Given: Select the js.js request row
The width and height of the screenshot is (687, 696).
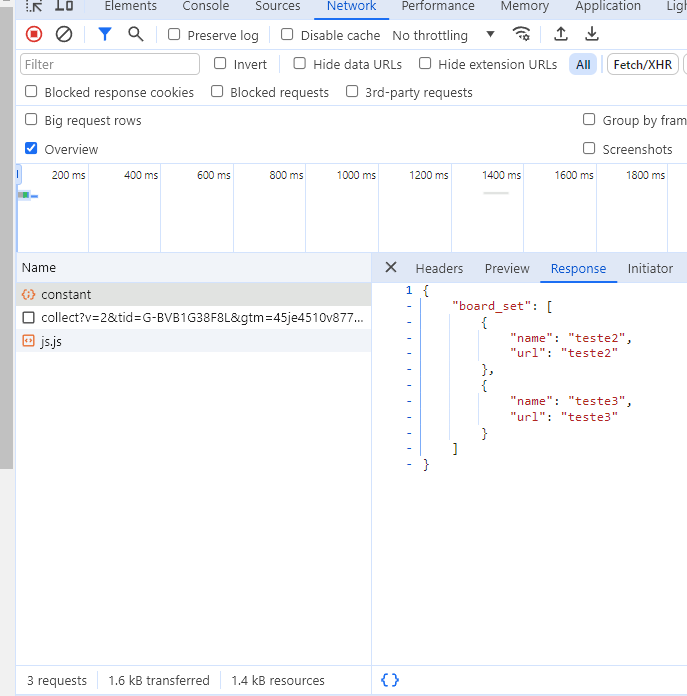Looking at the screenshot, I should pos(193,341).
